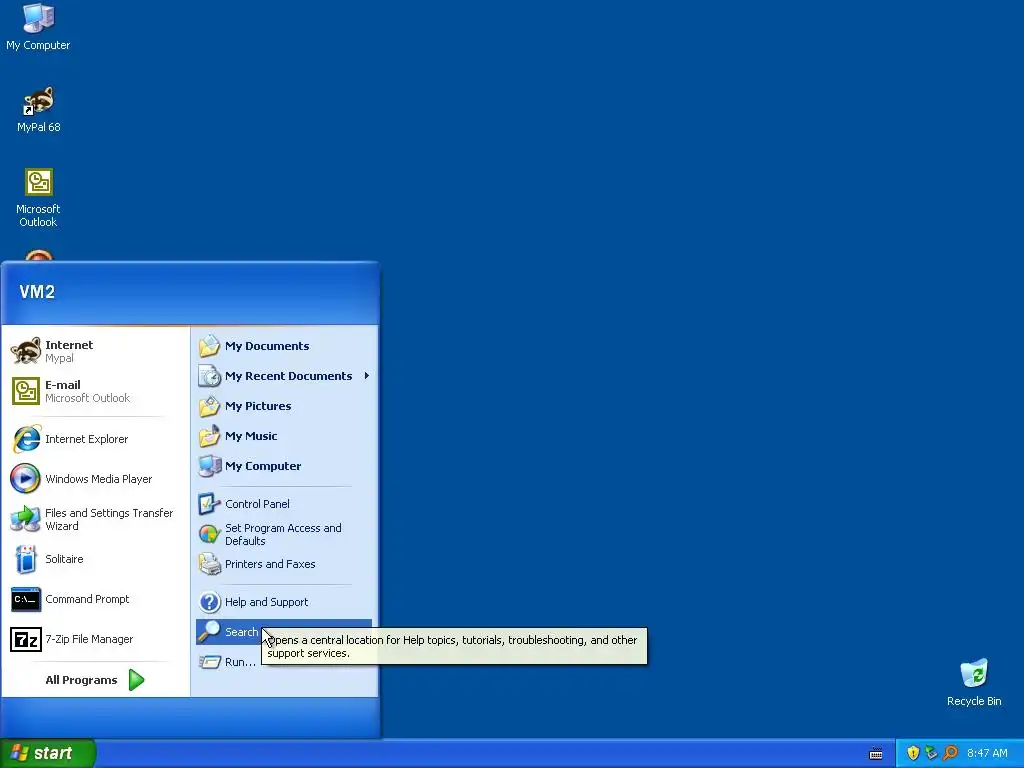Open Internet Explorer from the Start menu

point(95,439)
